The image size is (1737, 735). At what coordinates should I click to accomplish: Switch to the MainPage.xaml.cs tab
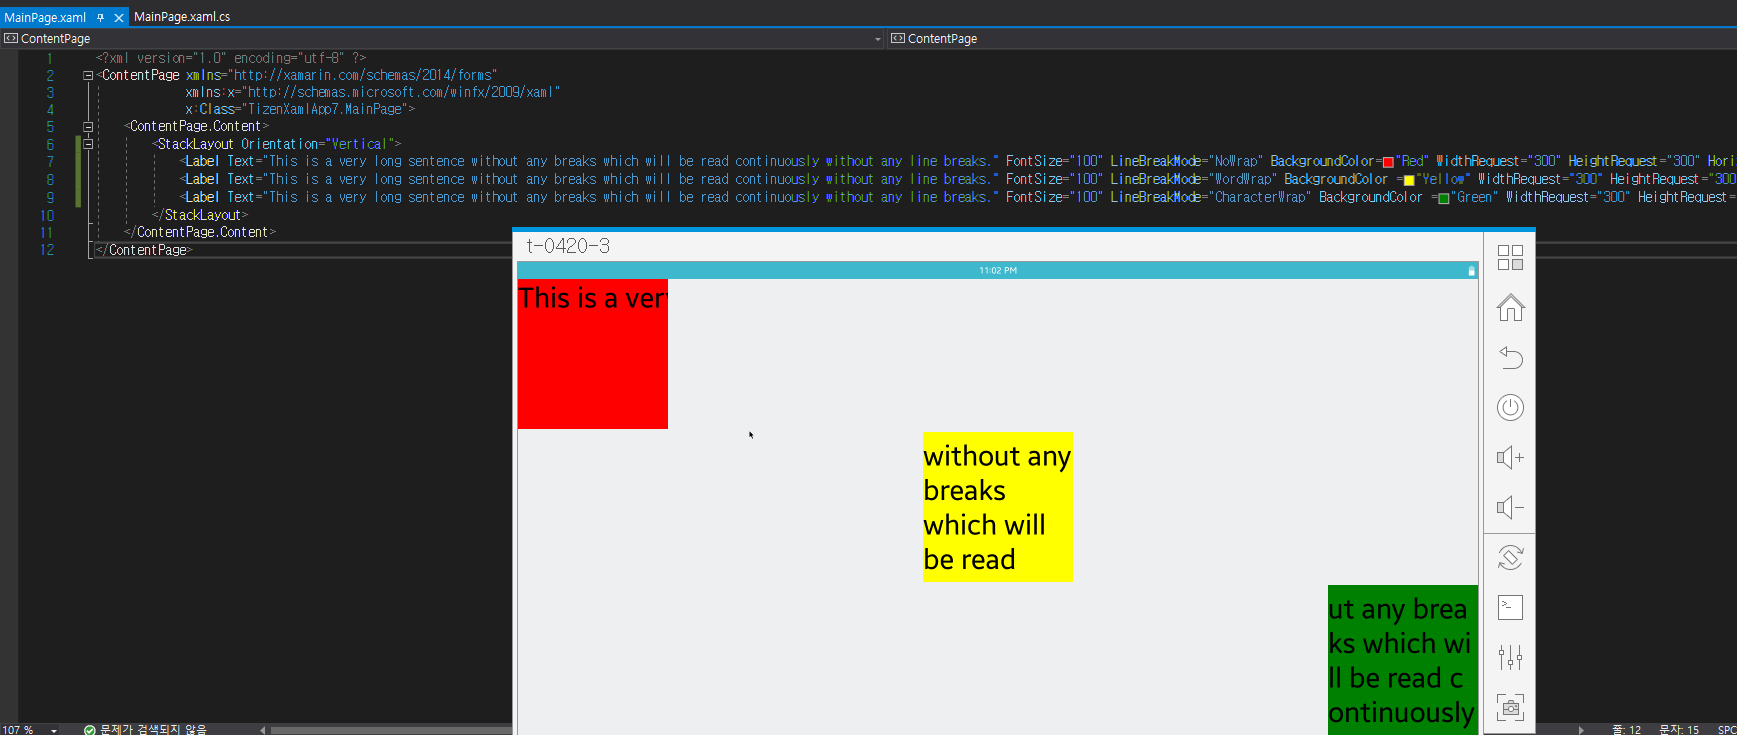[x=182, y=17]
